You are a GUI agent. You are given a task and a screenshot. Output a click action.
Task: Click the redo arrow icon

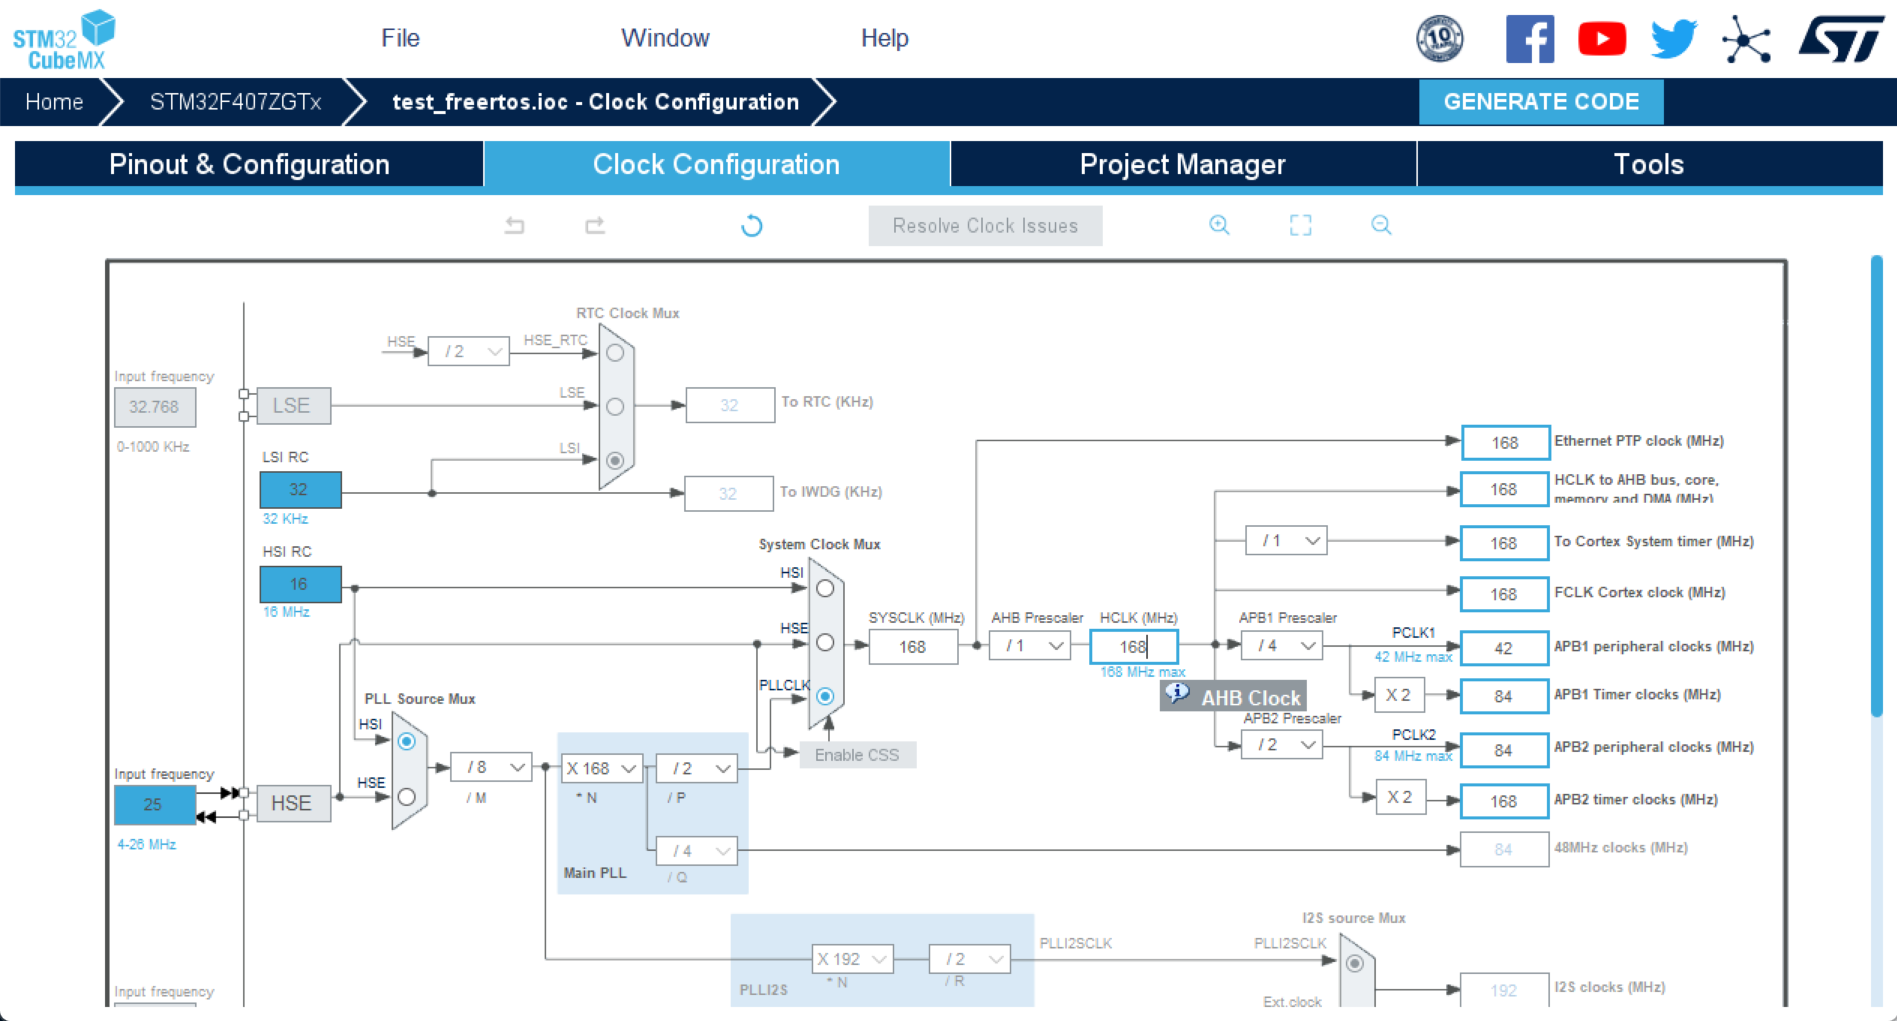[x=595, y=225]
